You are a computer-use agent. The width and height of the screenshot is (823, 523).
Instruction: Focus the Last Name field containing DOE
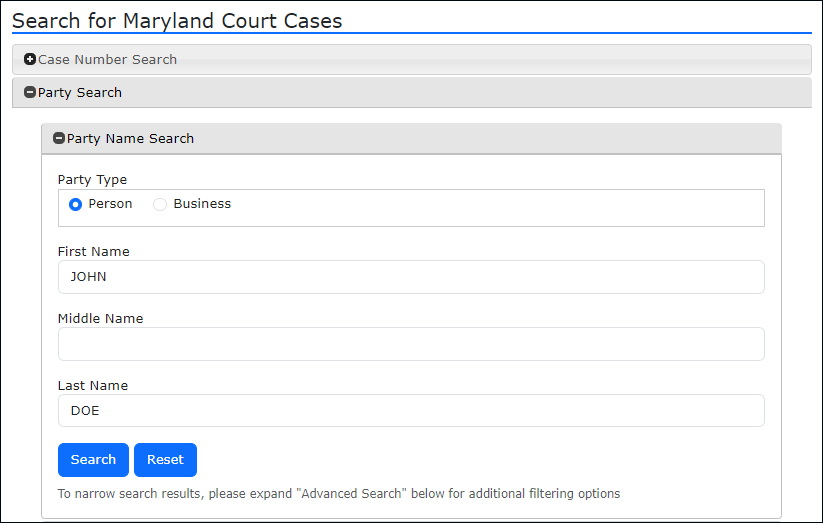pos(411,411)
